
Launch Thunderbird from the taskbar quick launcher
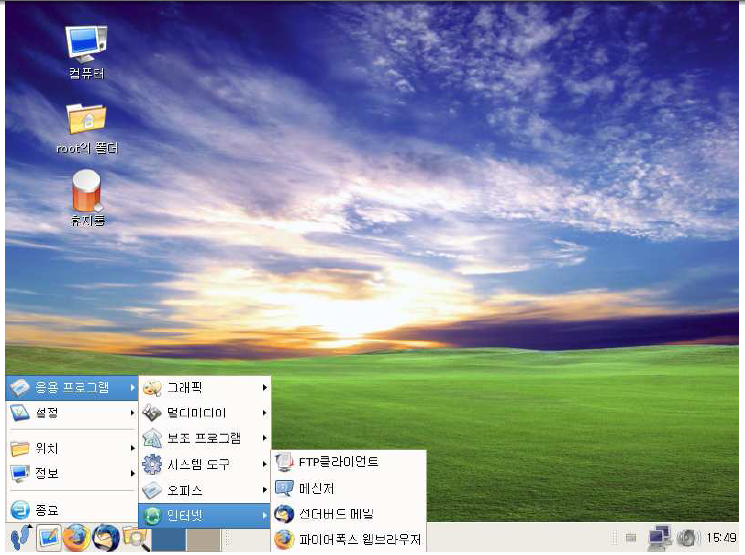(x=106, y=538)
